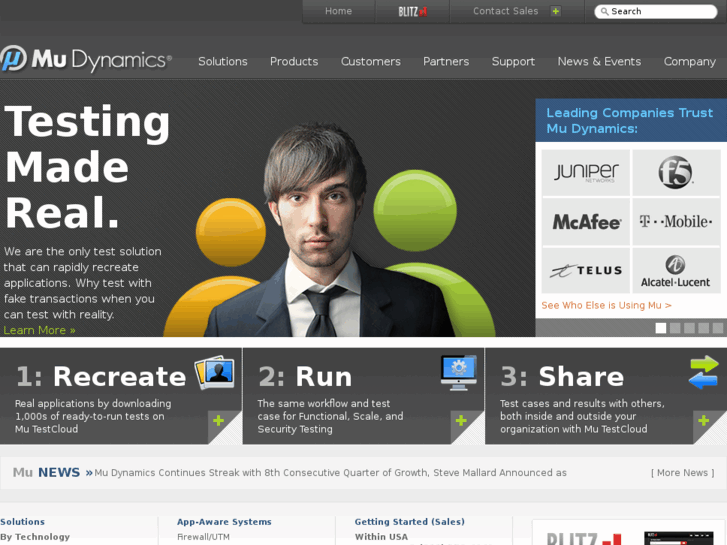
Task: Open Contact Sales link
Action: coord(505,11)
